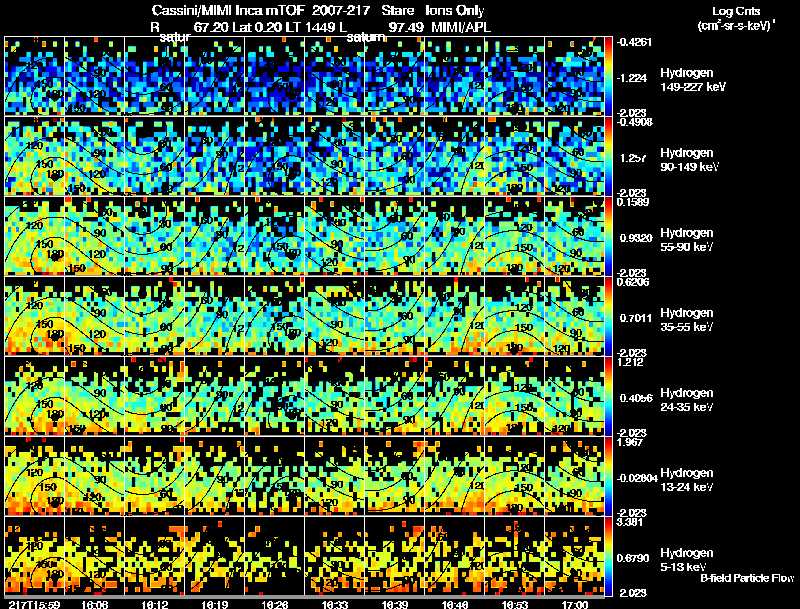Click the 16:26 time axis label
Viewport: 800px width, 609px height.
click(274, 604)
